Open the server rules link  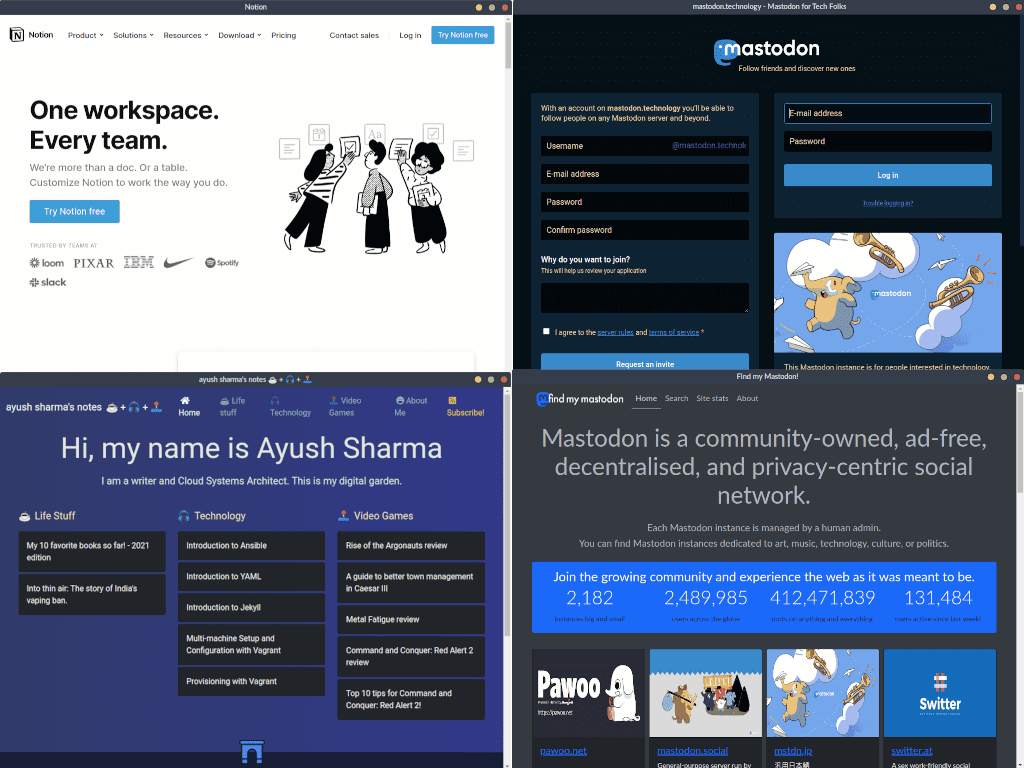615,332
